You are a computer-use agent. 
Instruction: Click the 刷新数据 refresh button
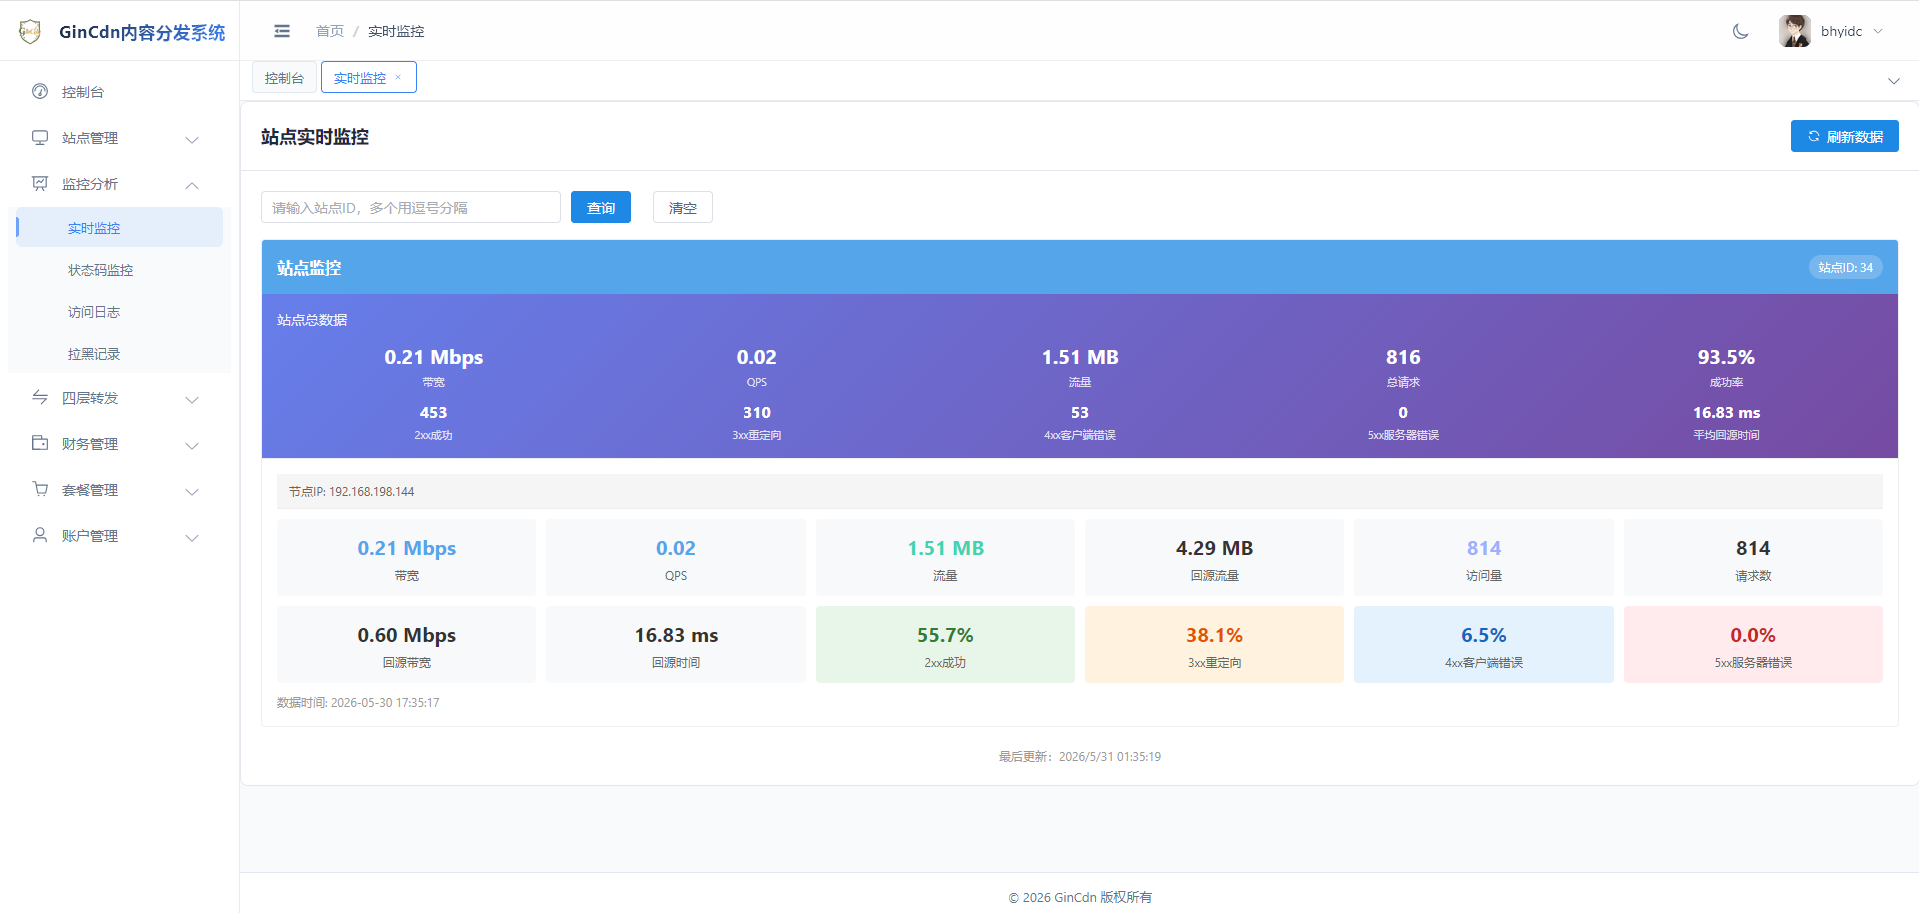pyautogui.click(x=1844, y=136)
